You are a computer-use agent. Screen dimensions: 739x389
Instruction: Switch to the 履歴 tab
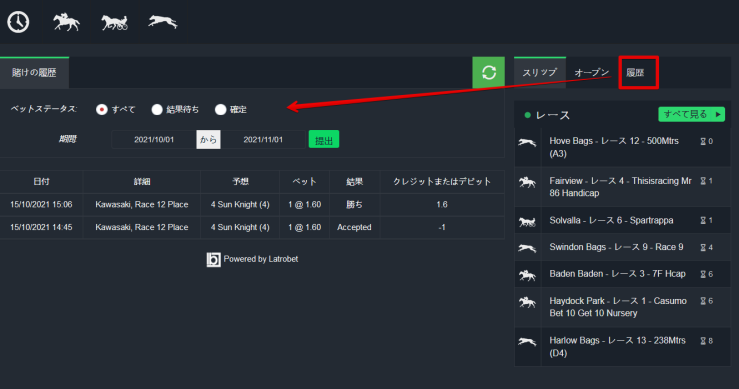tap(636, 73)
